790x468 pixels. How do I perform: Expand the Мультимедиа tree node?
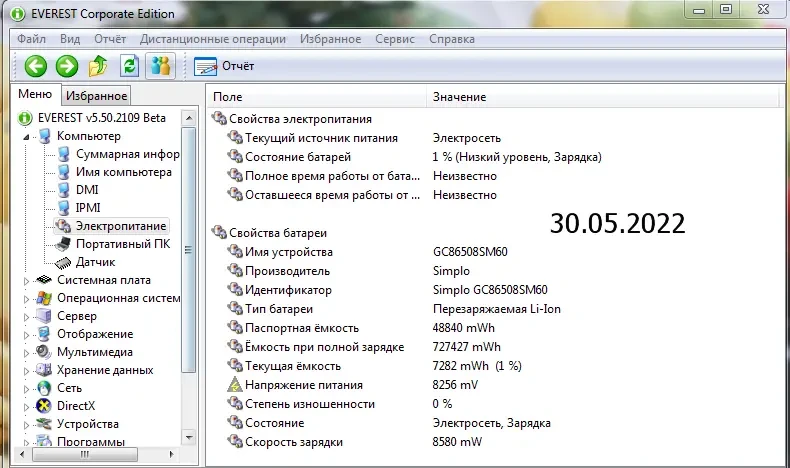(26, 353)
